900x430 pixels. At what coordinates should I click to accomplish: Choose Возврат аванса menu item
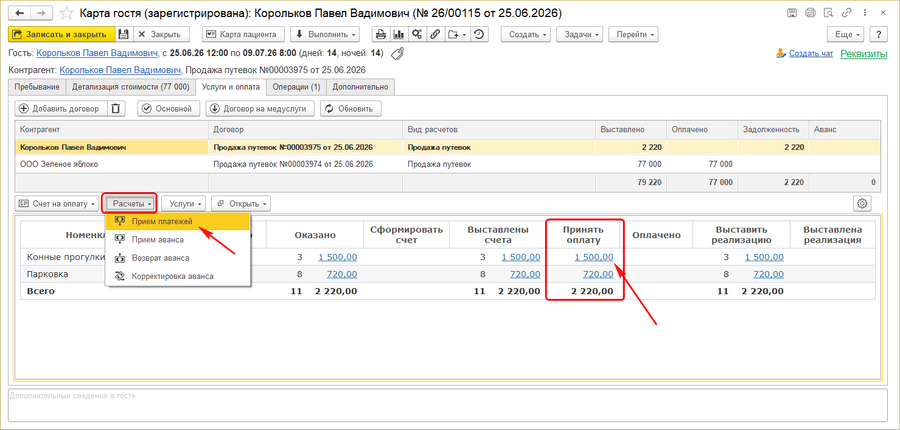click(178, 258)
